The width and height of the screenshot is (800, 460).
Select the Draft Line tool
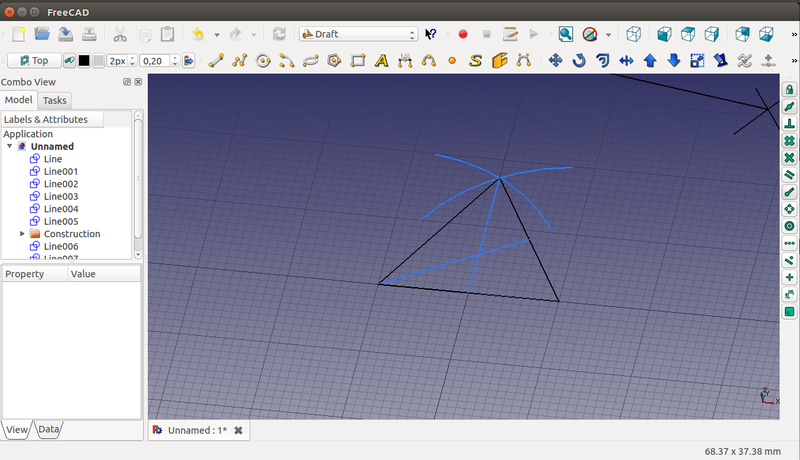(x=216, y=60)
